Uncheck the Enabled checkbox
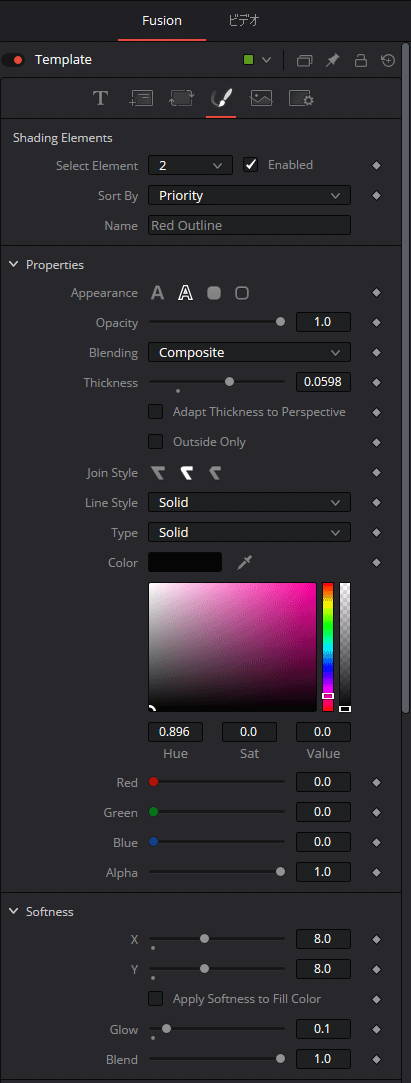Image resolution: width=411 pixels, height=1083 pixels. 250,165
